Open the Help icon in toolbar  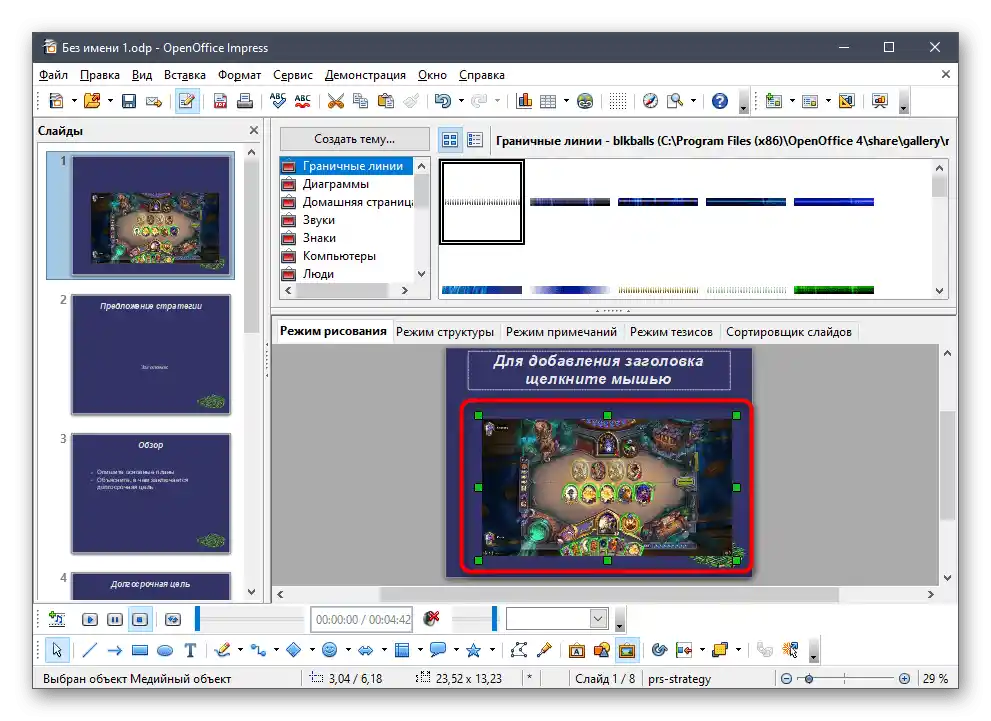pos(719,101)
